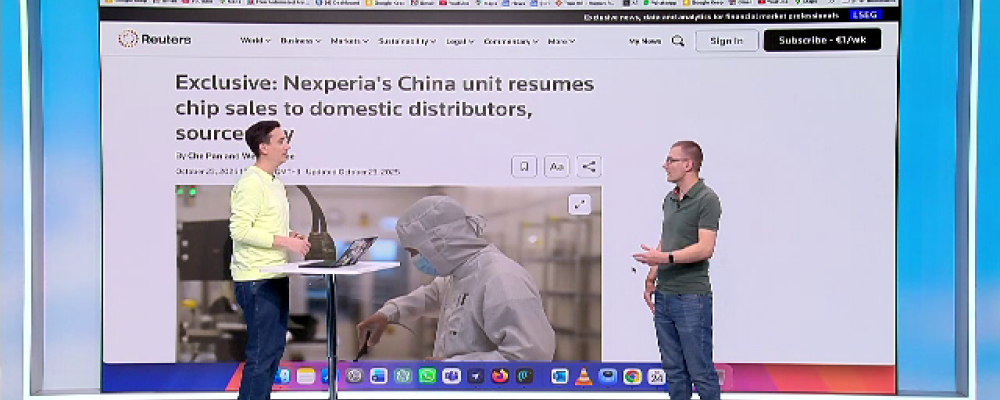Open the Aa text size control
1000x400 pixels.
pyautogui.click(x=557, y=167)
